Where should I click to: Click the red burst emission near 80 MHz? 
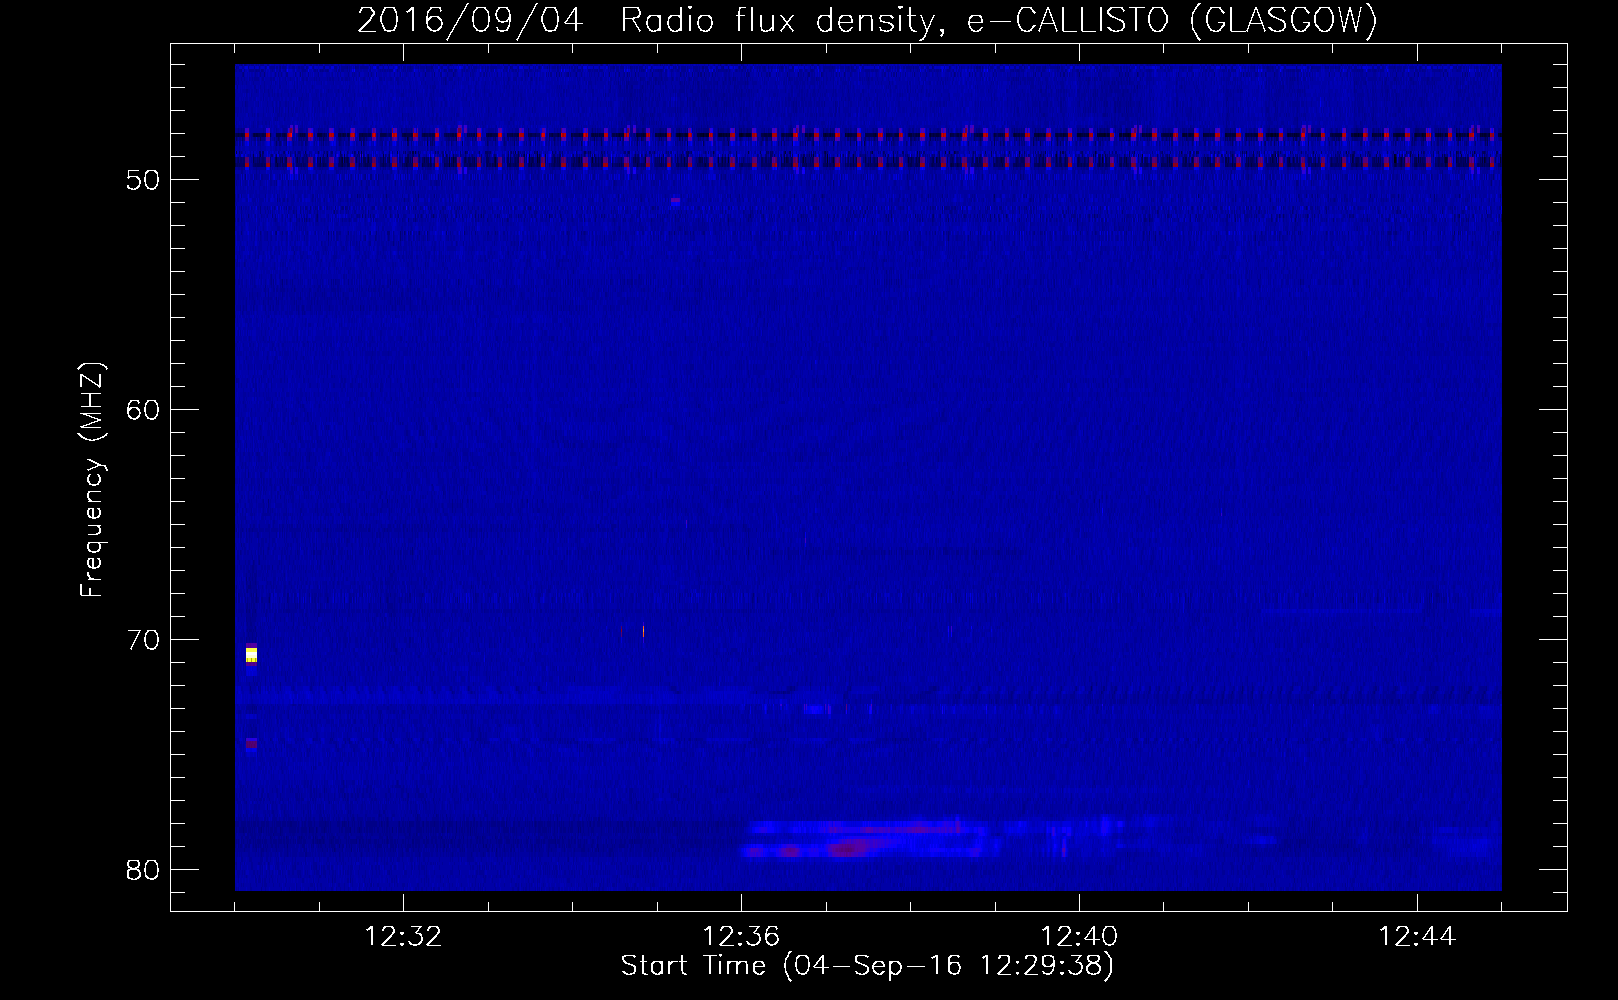click(x=850, y=849)
